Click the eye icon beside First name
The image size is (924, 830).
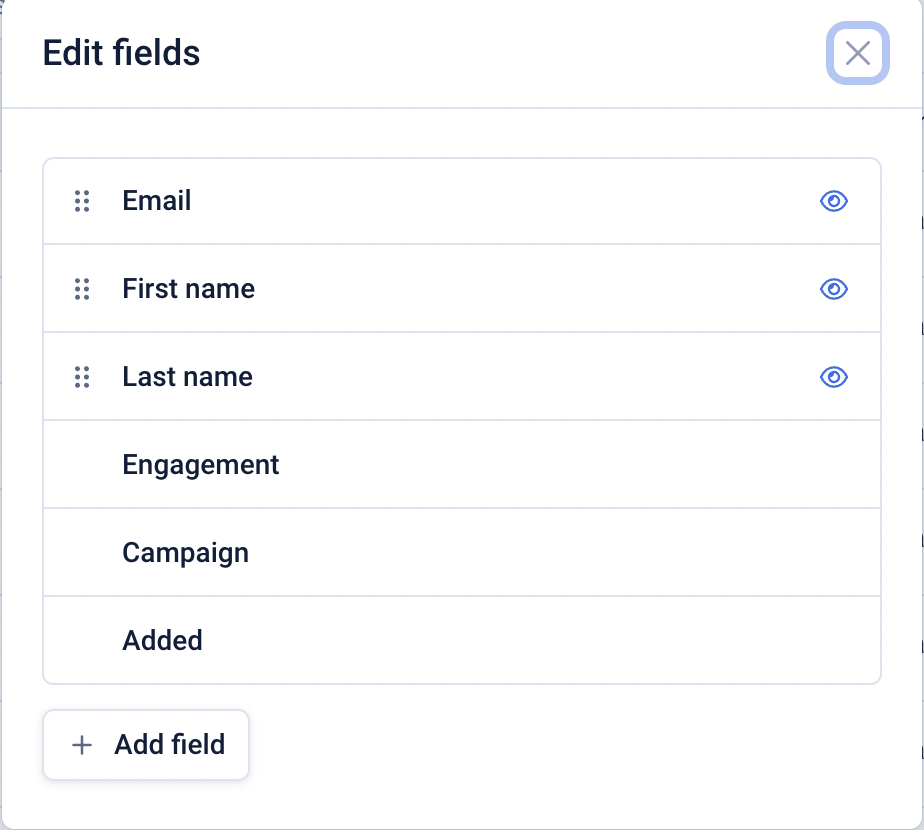point(833,288)
